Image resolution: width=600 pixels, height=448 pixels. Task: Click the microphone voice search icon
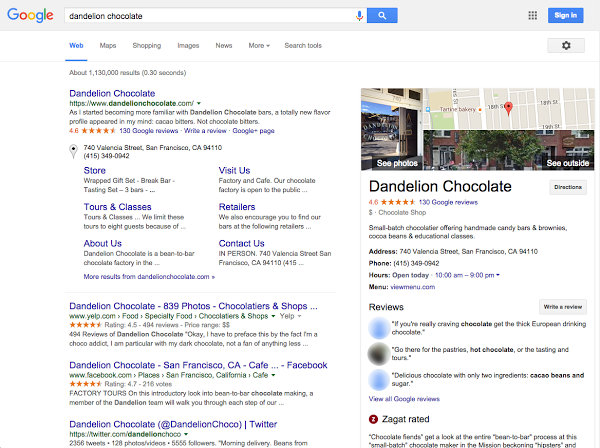[x=359, y=16]
